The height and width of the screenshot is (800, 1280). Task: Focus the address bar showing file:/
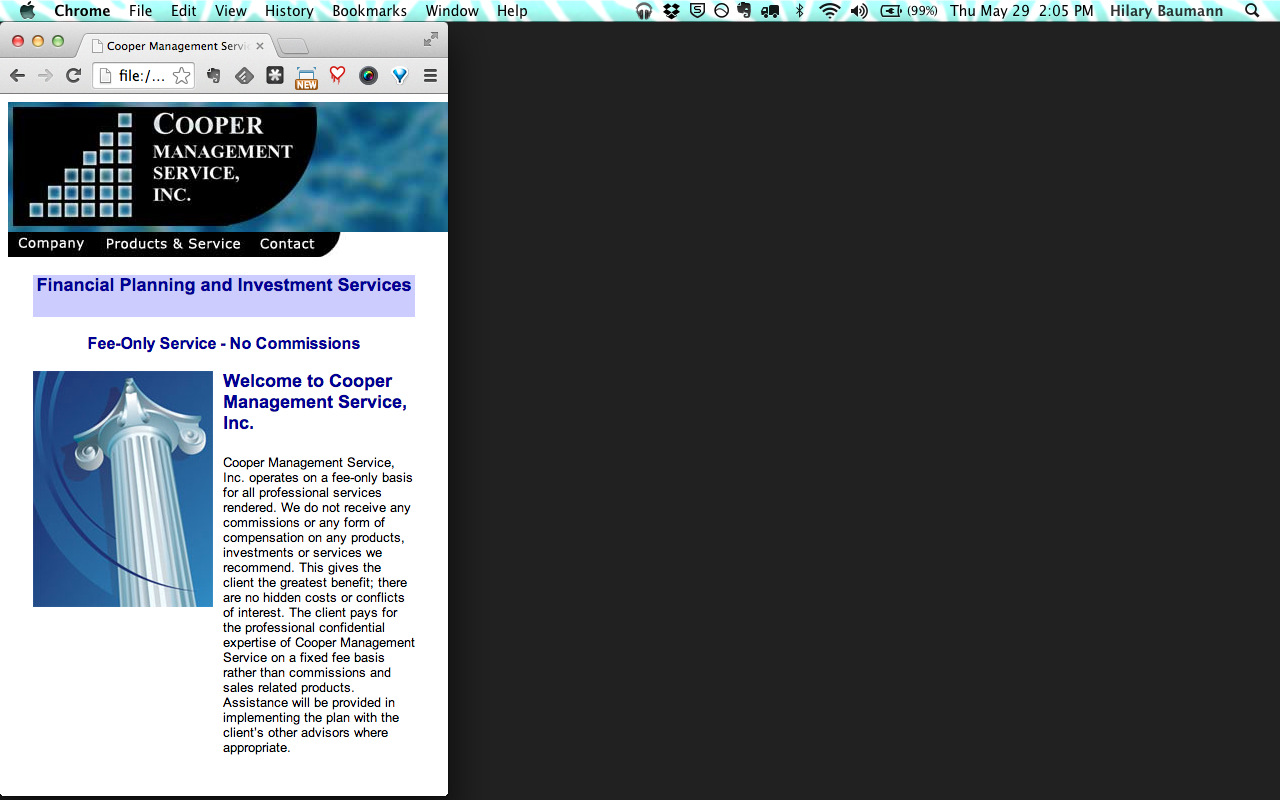pyautogui.click(x=143, y=76)
